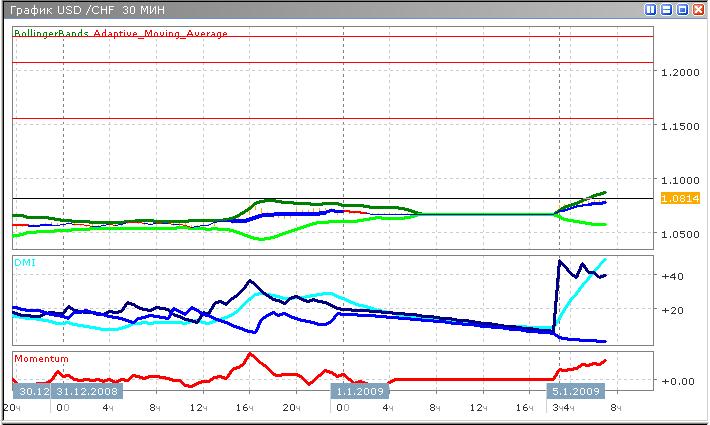Click the 1.0500 price axis label
Screen dimensions: 710x425
click(x=680, y=234)
